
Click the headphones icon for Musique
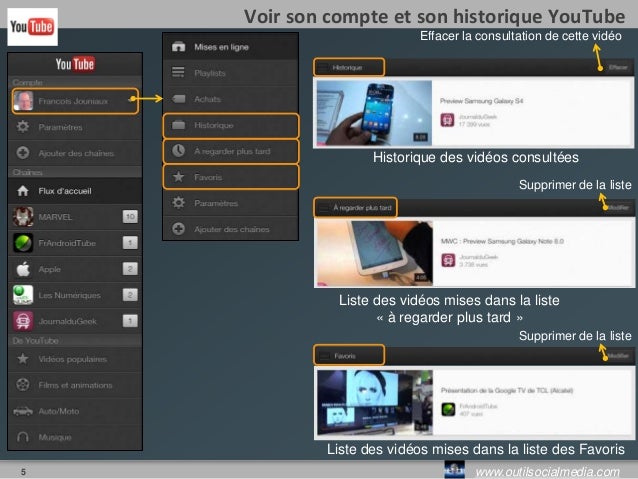pos(23,437)
